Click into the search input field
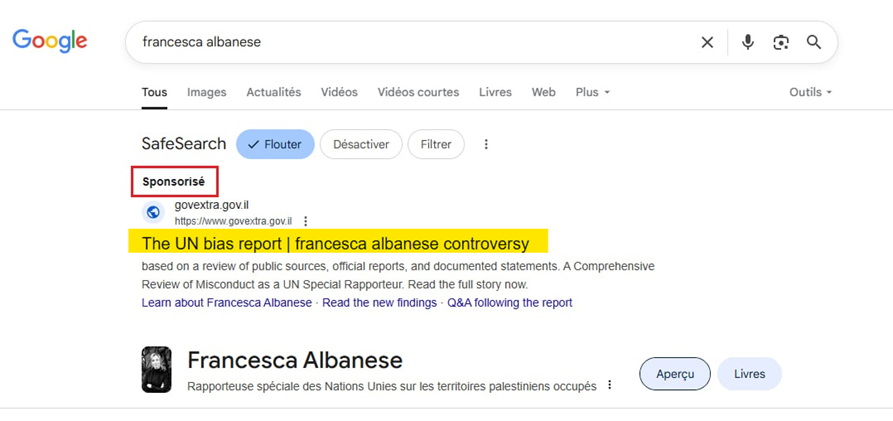 pos(400,42)
